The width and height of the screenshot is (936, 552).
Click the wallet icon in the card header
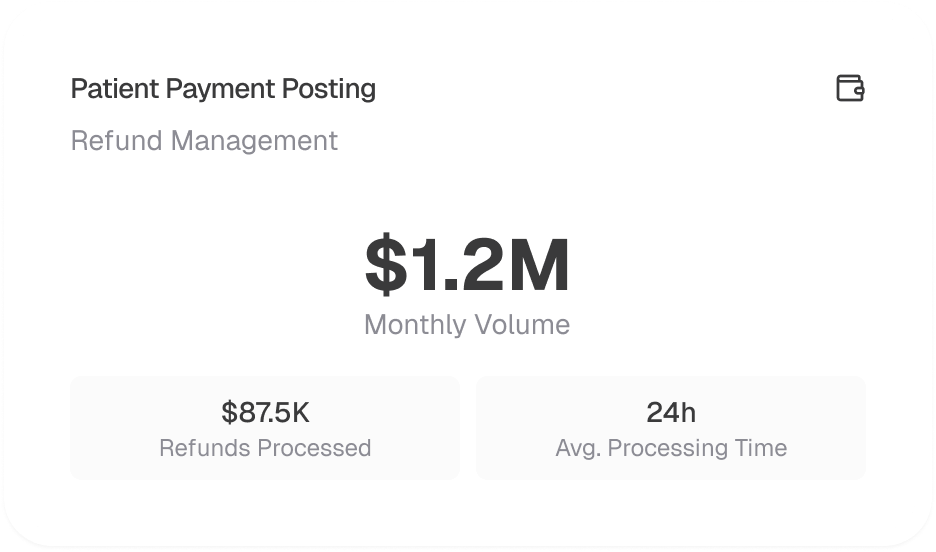[x=850, y=89]
